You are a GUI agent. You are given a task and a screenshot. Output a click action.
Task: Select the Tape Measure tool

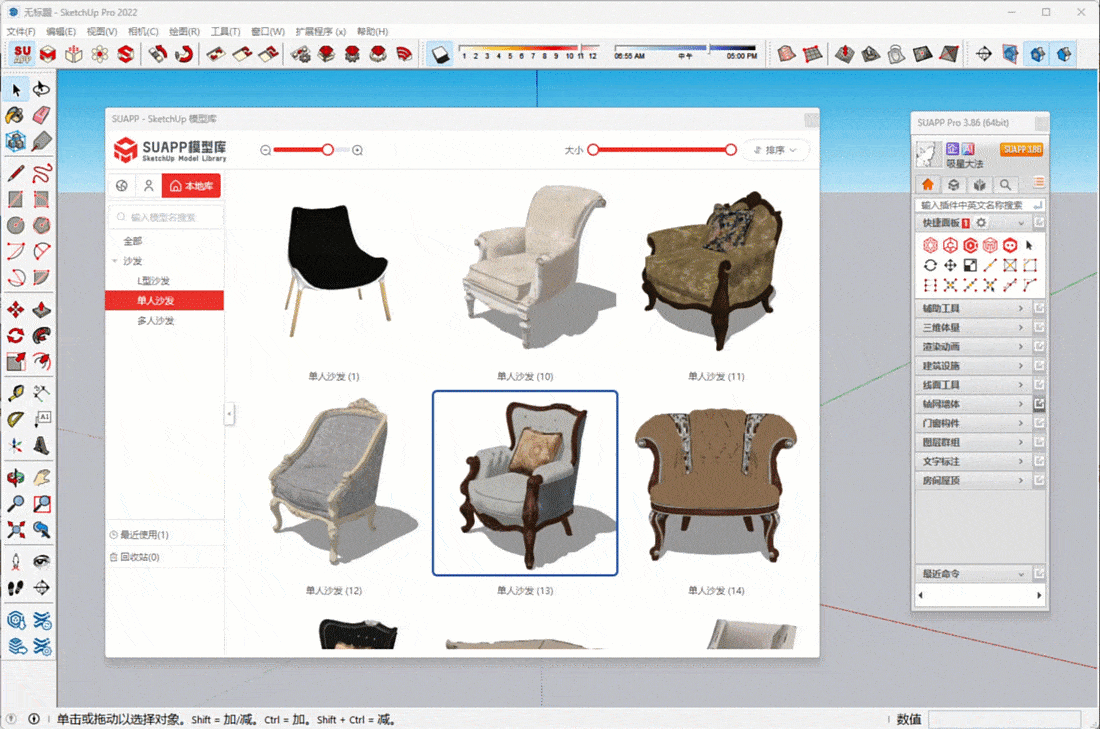click(16, 393)
